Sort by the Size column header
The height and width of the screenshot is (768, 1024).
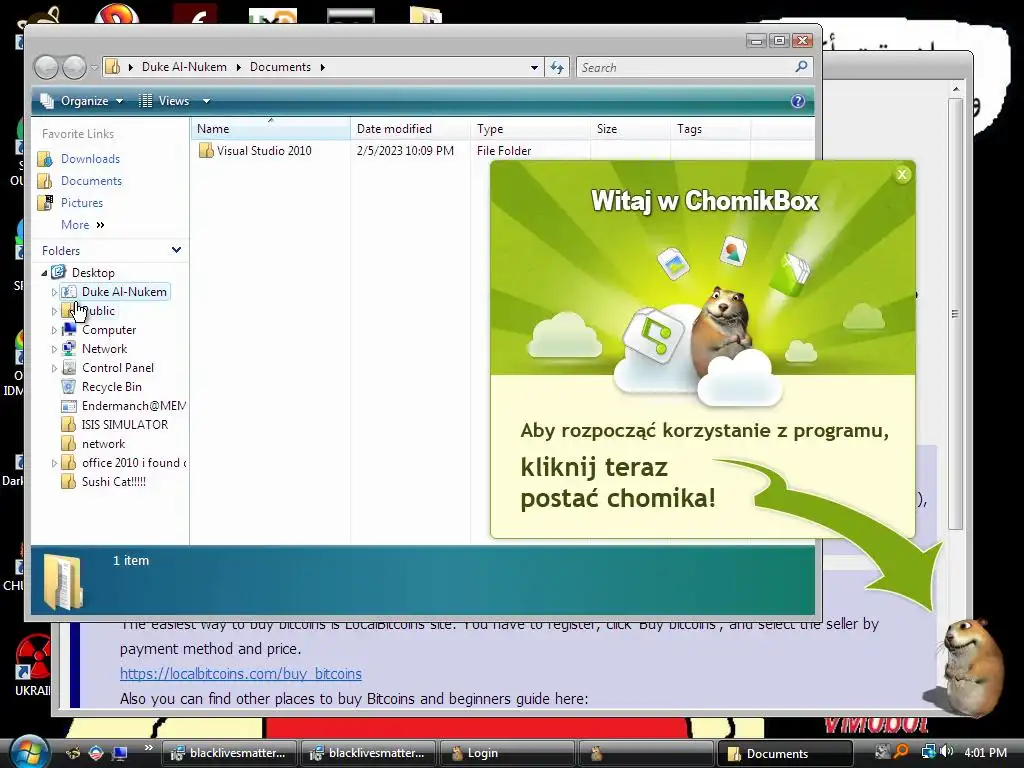tap(630, 129)
